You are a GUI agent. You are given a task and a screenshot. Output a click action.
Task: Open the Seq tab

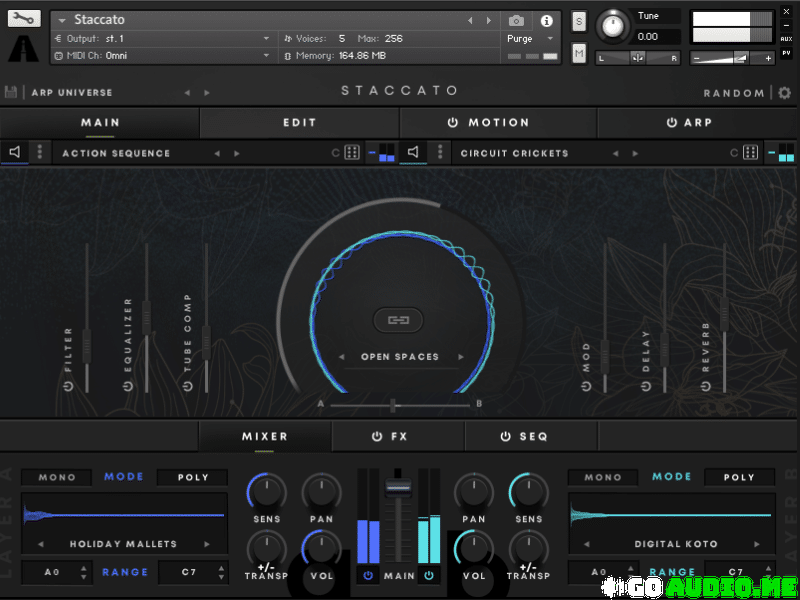point(531,437)
